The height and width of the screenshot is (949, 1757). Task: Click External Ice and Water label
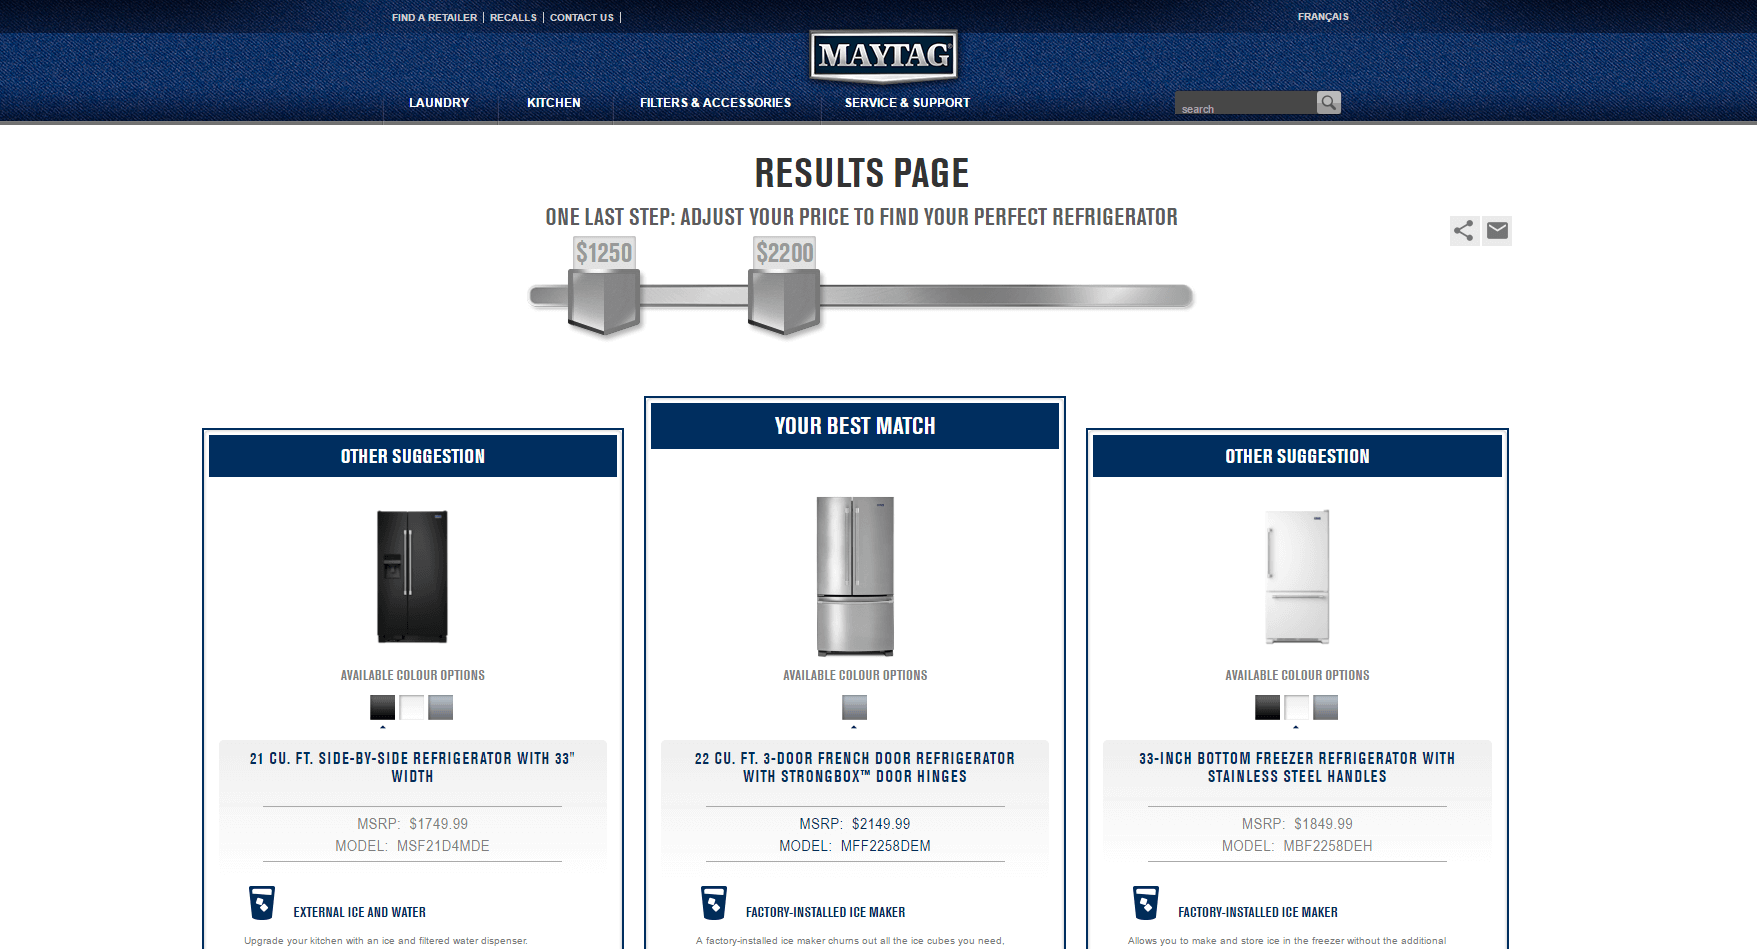[359, 912]
